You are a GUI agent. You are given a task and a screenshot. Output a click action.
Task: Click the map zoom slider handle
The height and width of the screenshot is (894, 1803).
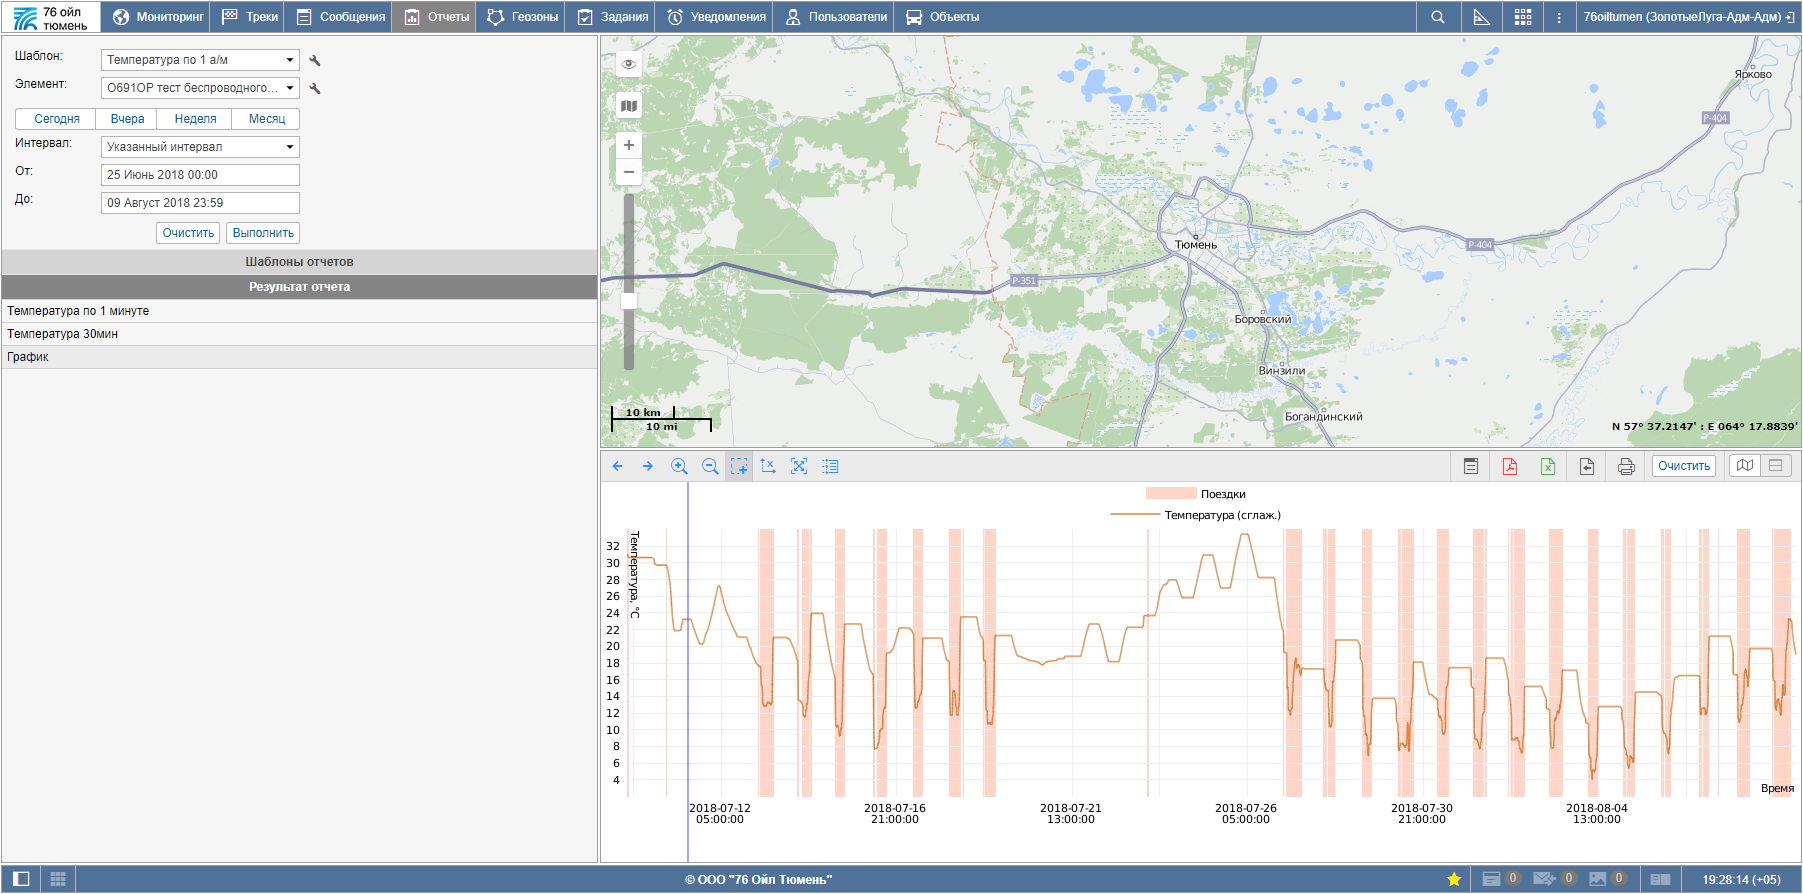[629, 301]
